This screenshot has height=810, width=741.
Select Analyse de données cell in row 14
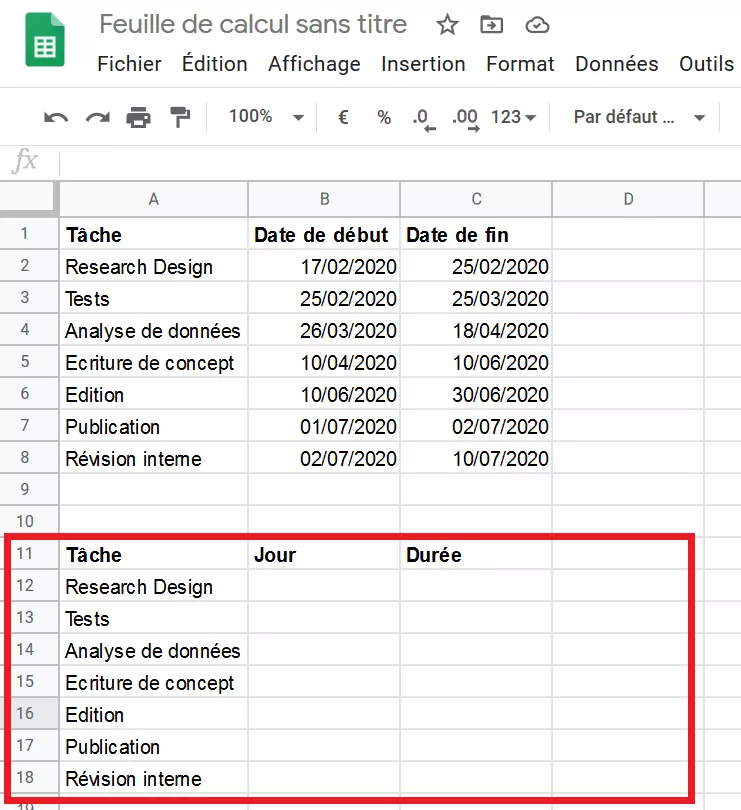coord(153,650)
